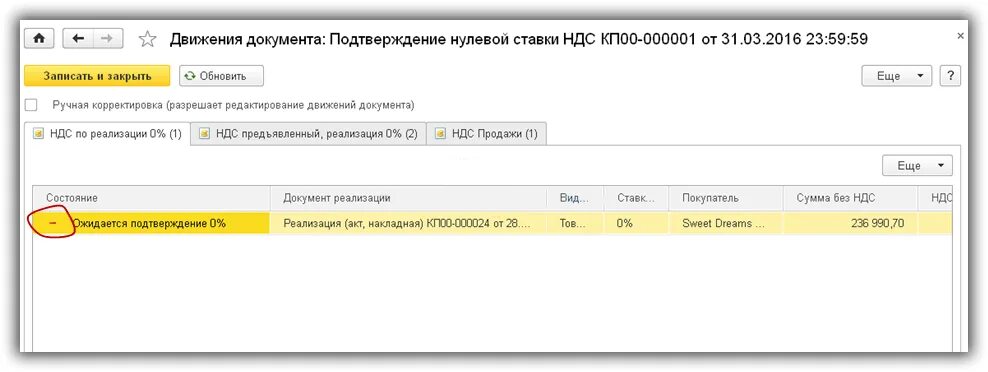Viewport: 988px width, 372px height.
Task: Navigate forward with right arrow
Action: pos(108,38)
